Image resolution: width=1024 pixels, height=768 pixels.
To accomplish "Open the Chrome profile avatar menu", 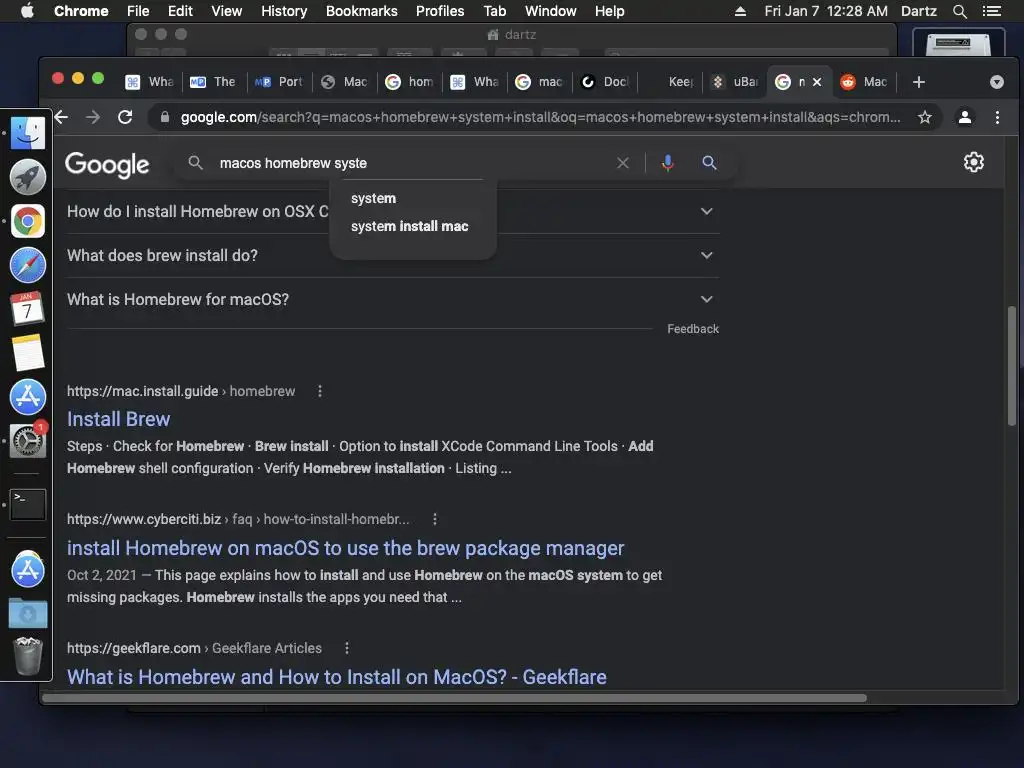I will click(x=965, y=117).
